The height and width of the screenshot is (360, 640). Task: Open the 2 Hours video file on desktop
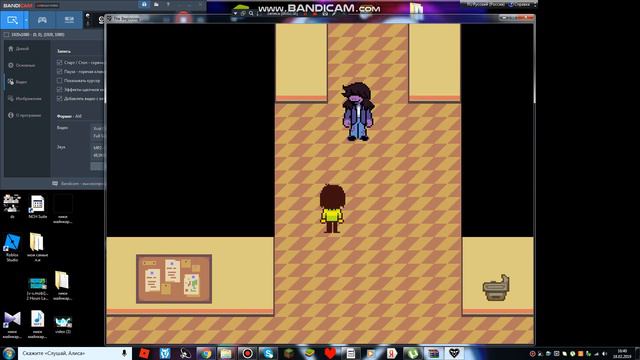38,288
